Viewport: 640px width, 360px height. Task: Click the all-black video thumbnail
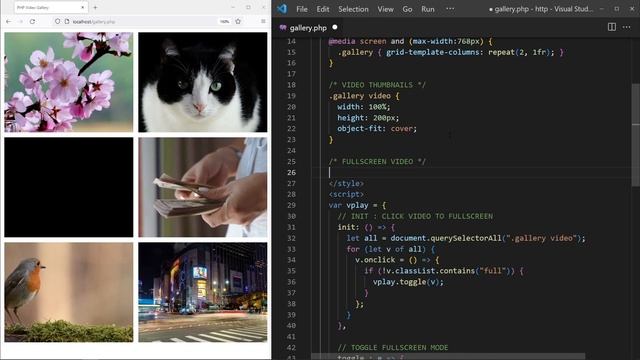tap(69, 187)
